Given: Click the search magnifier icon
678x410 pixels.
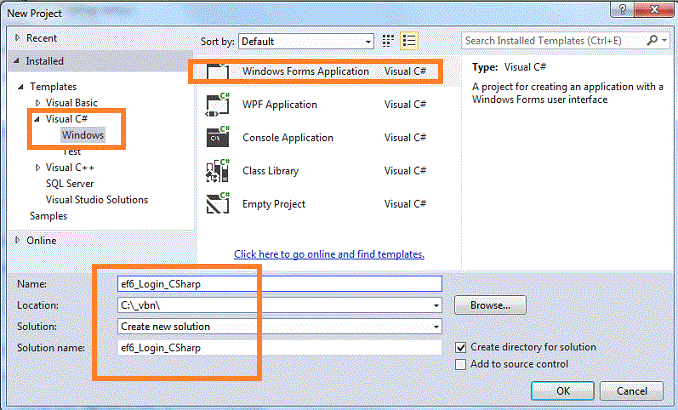Looking at the screenshot, I should [652, 40].
